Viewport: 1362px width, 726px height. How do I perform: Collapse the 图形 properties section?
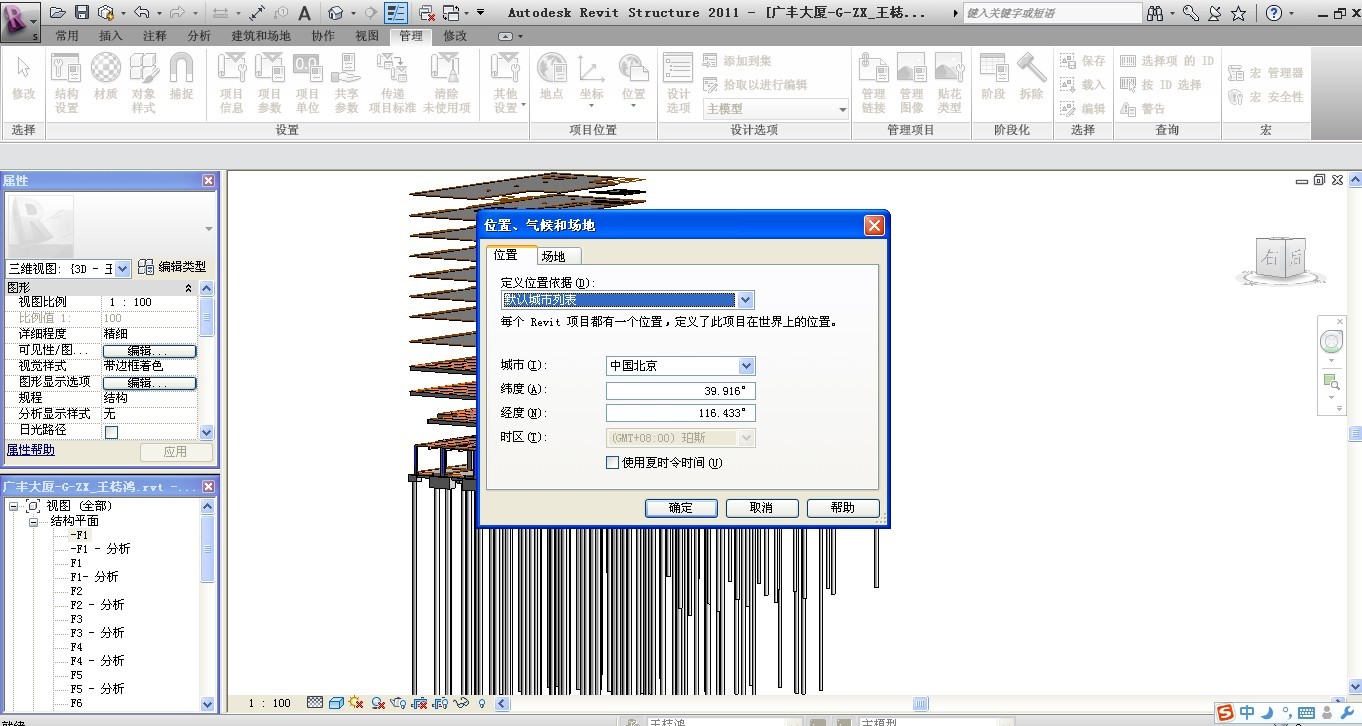(x=189, y=288)
